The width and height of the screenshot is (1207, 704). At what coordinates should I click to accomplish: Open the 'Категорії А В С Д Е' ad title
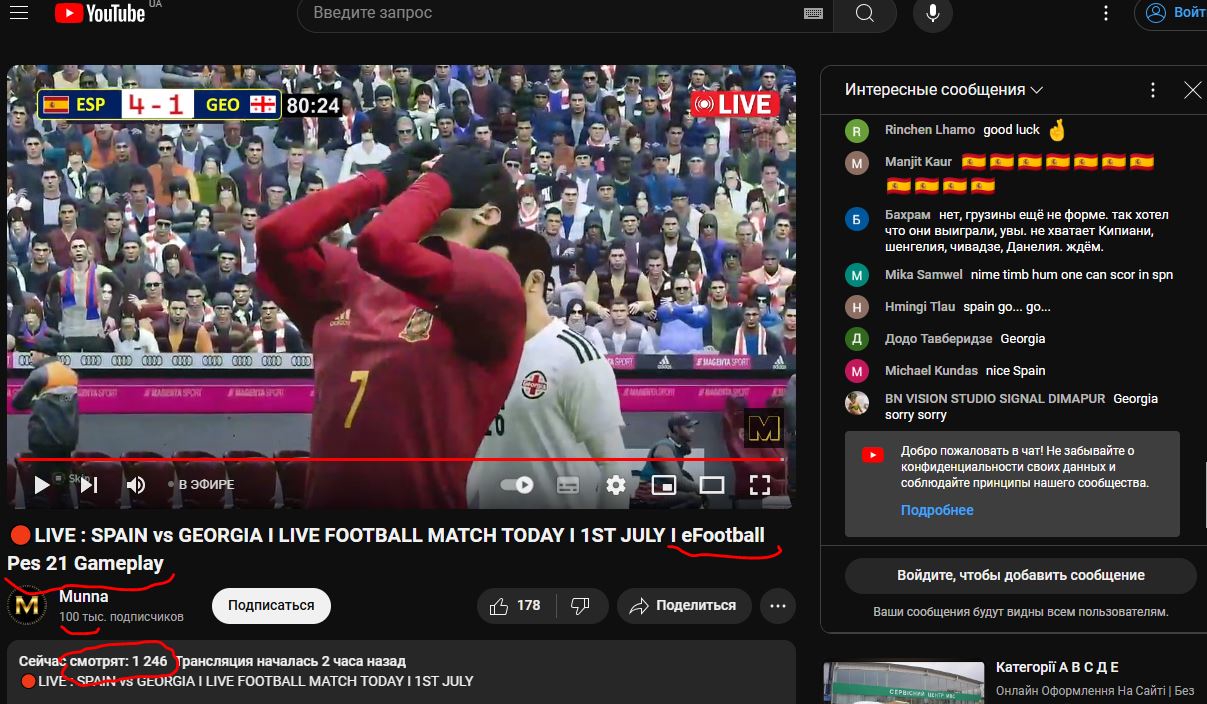coord(1057,667)
